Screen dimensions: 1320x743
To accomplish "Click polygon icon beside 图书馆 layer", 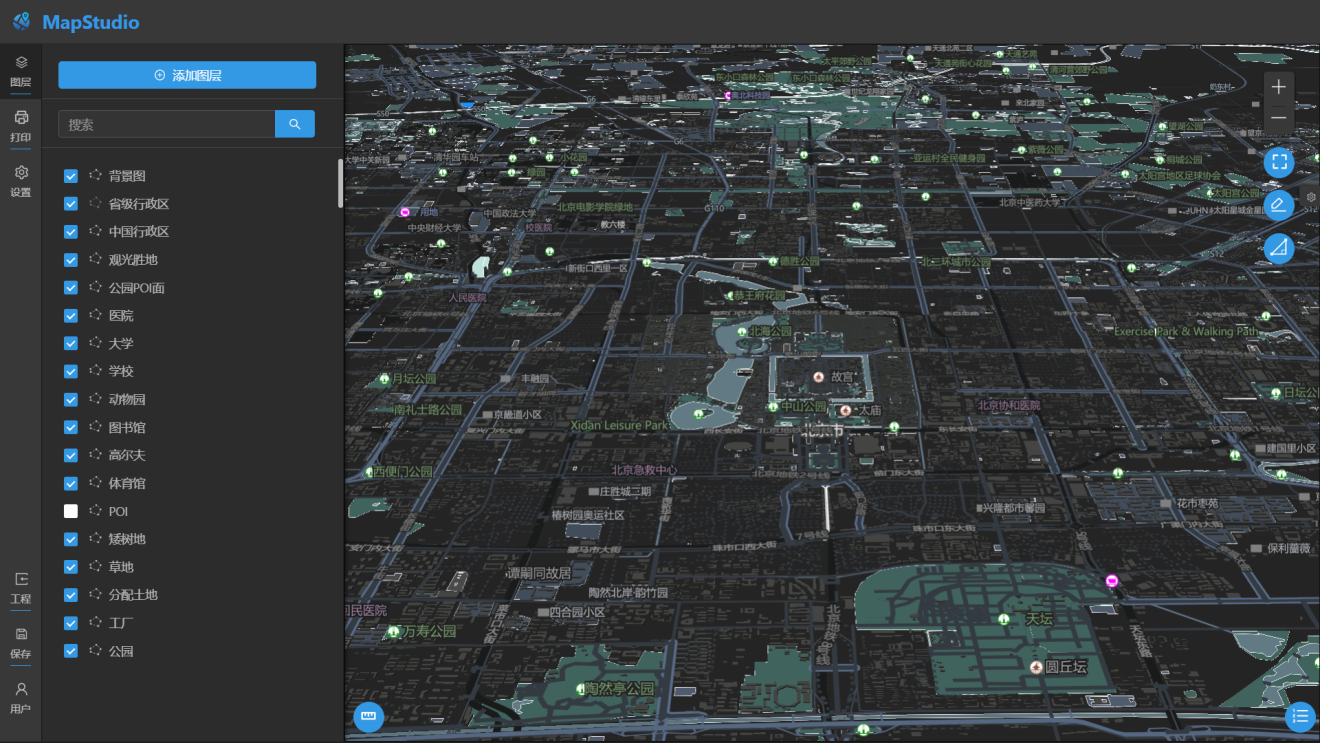I will (96, 428).
